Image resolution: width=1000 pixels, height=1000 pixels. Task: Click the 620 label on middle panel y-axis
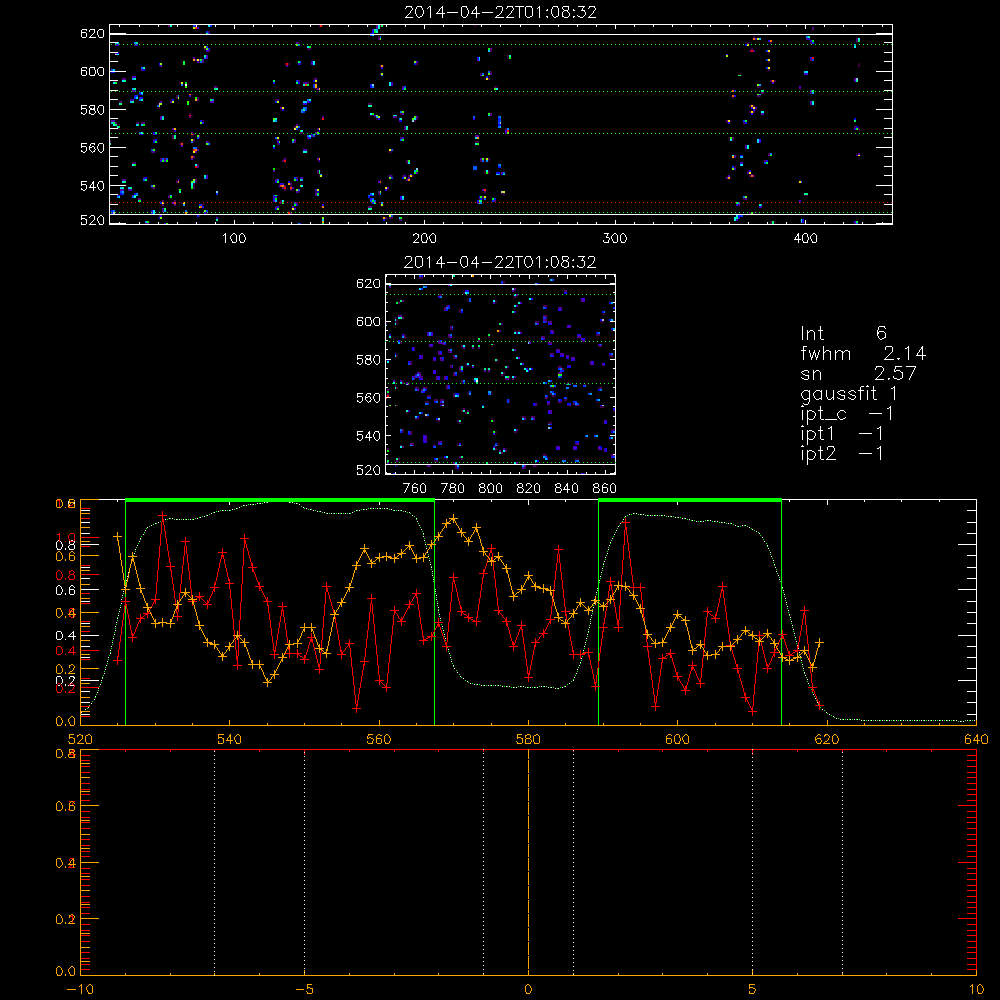coord(369,283)
